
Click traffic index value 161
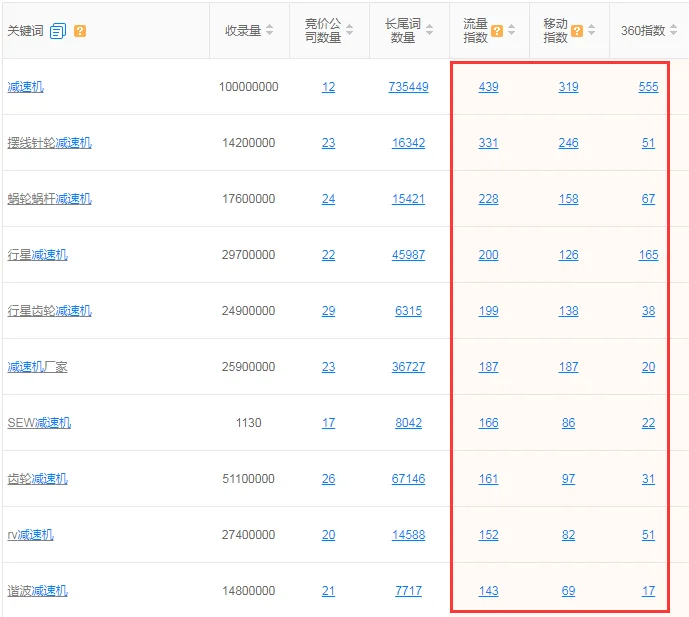488,479
